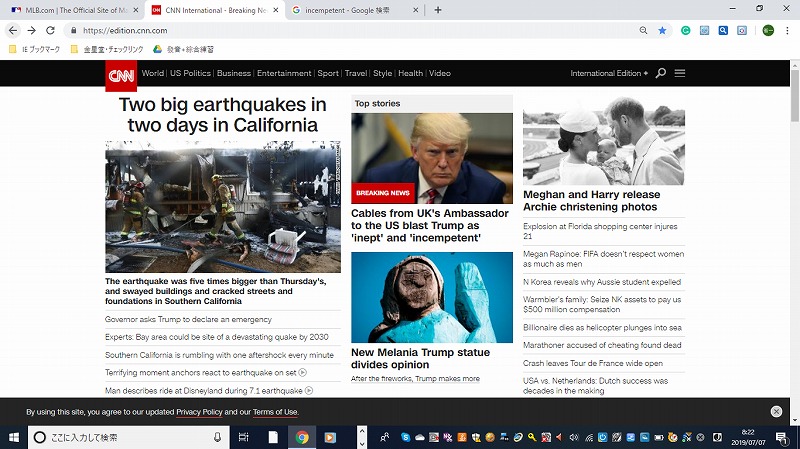Screen dimensions: 800x449
Task: Click the Cortana microphone icon
Action: [217, 437]
